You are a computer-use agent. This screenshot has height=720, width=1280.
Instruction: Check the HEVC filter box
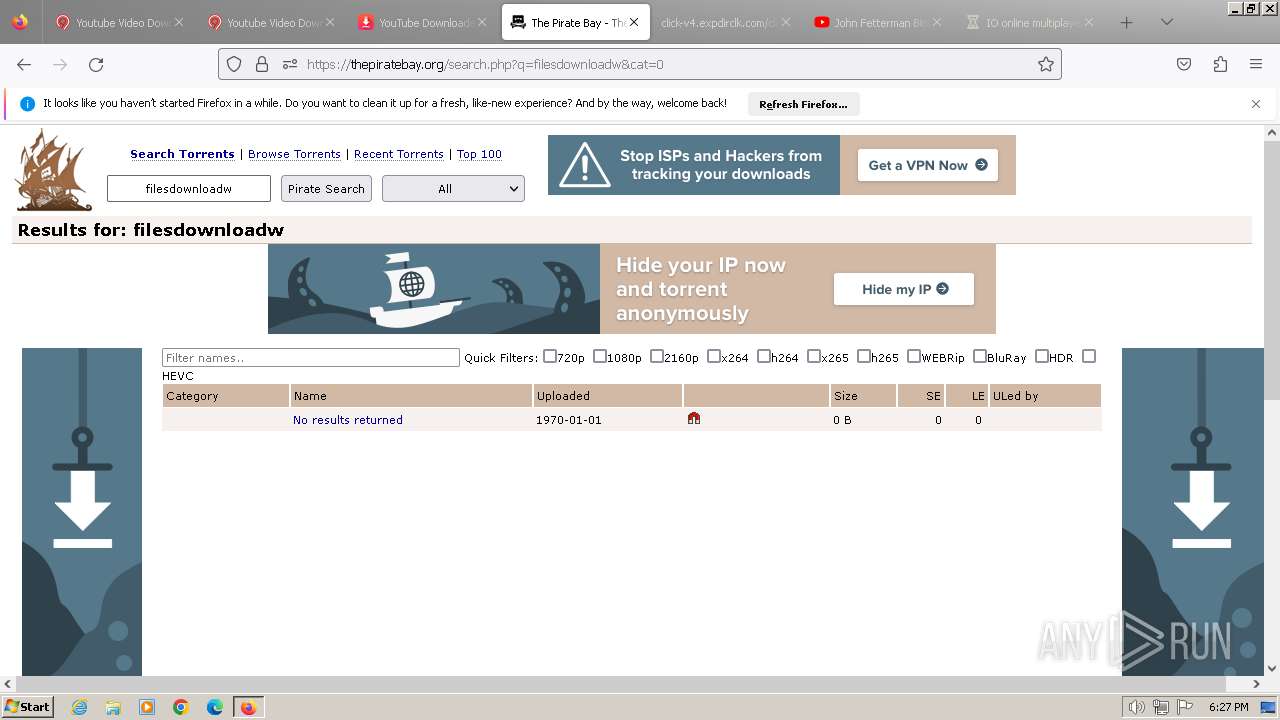(x=1089, y=356)
